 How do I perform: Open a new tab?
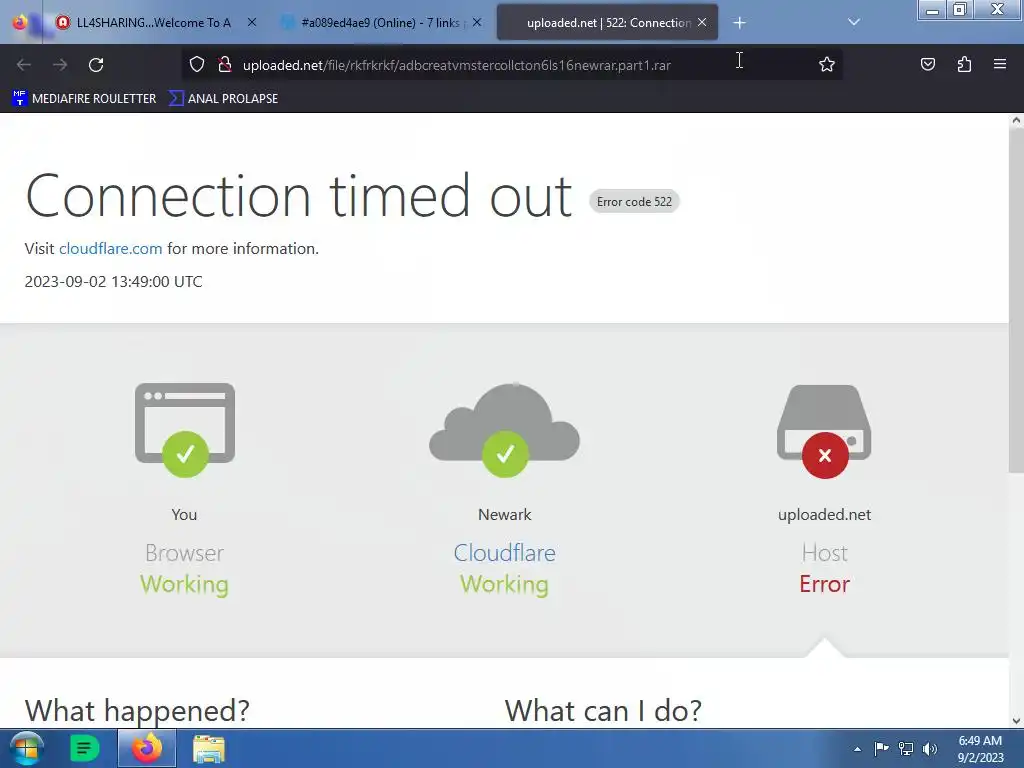tap(739, 23)
